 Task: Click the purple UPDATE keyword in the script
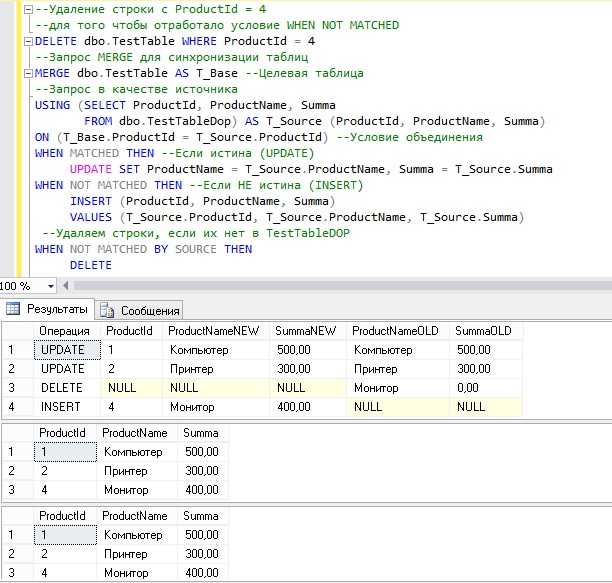coord(91,169)
